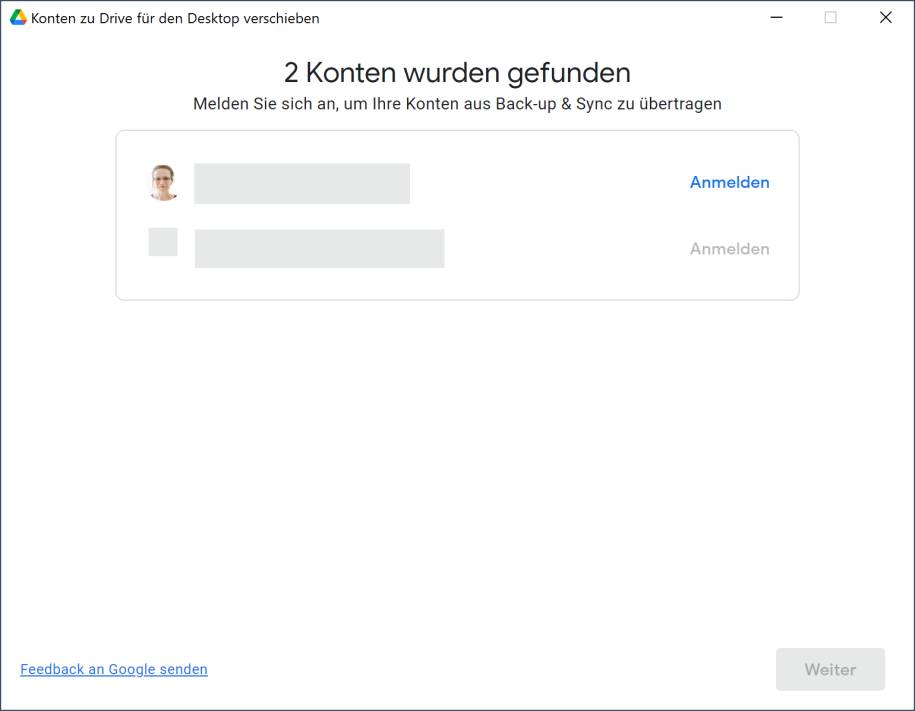
Task: Open 'Feedback an Google senden' link
Action: click(114, 669)
